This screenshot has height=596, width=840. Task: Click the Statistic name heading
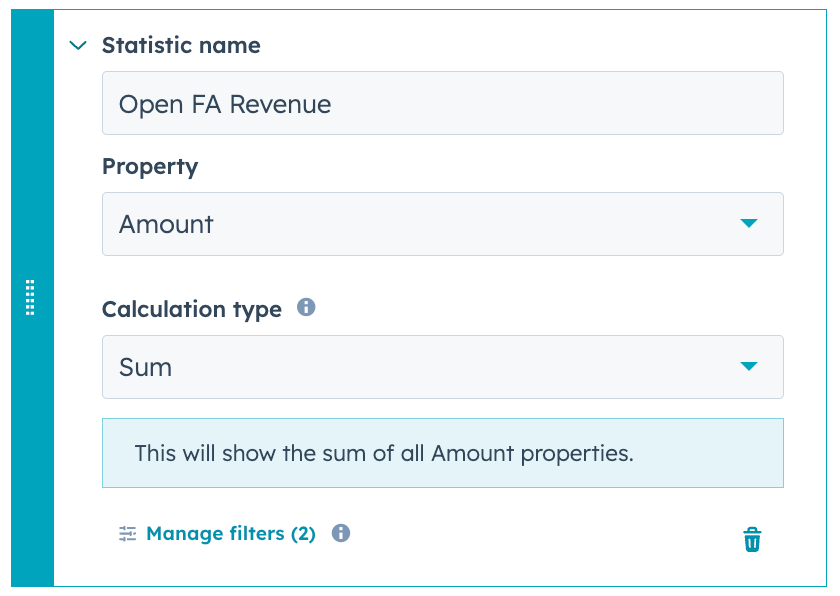pos(181,46)
